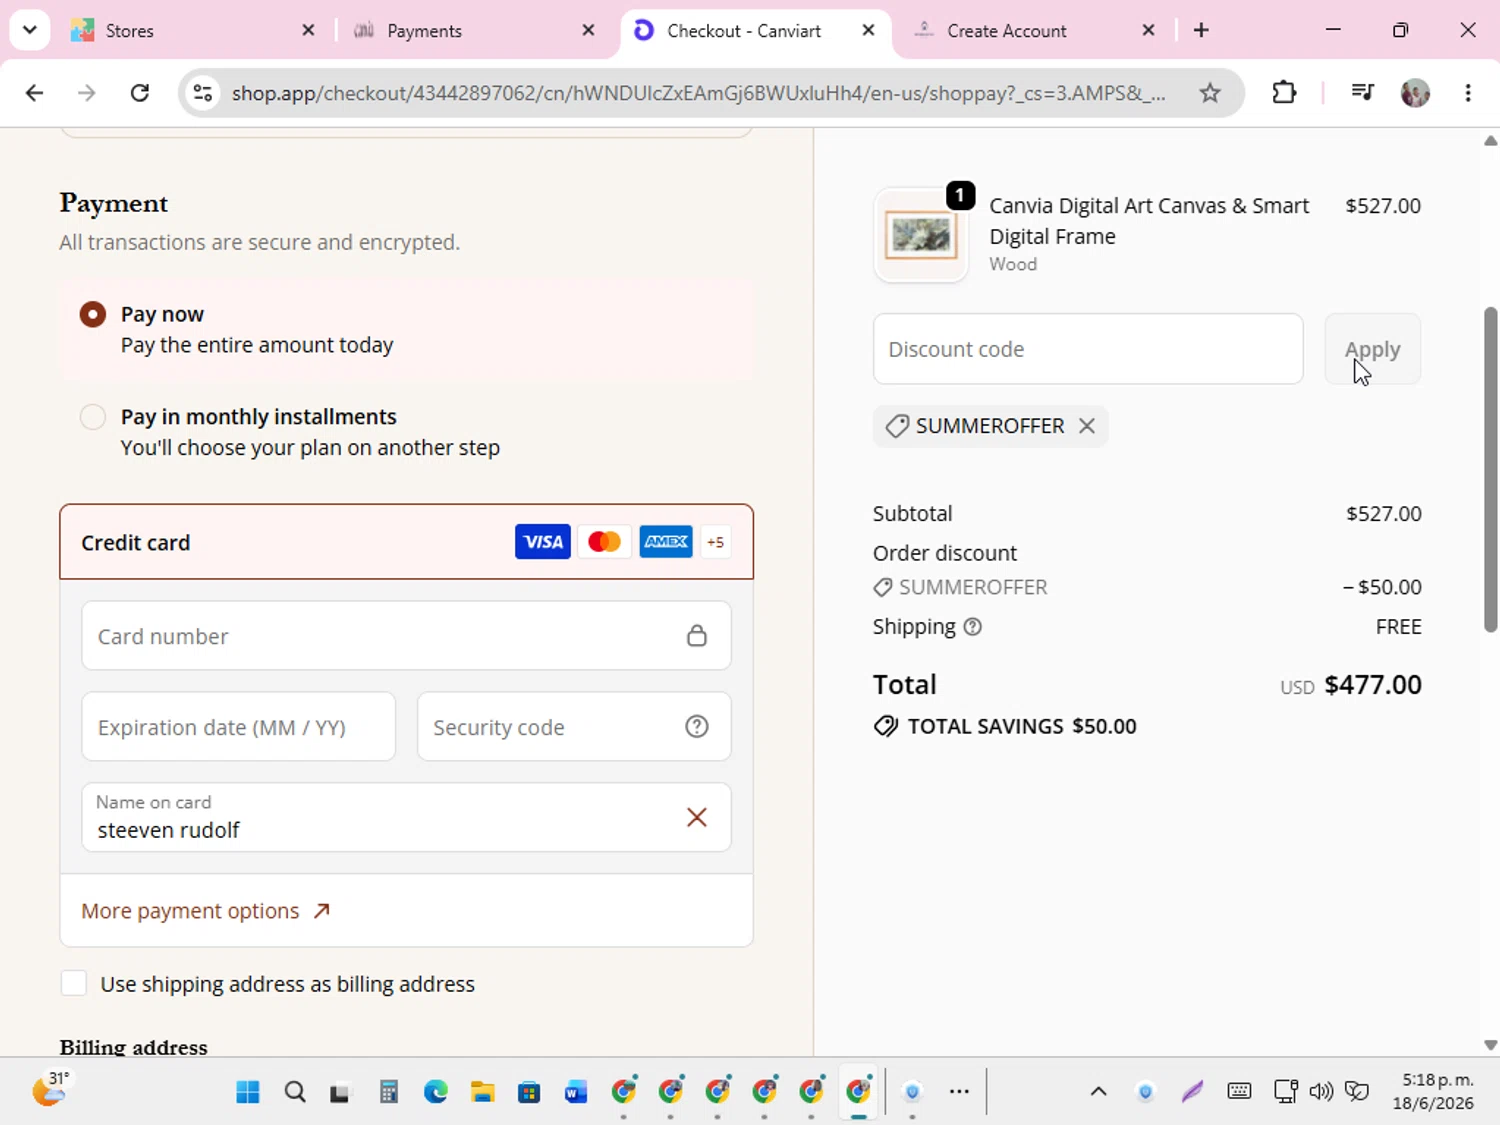This screenshot has width=1500, height=1125.
Task: Remove the SUMMEROFFER discount tag
Action: 1087,426
